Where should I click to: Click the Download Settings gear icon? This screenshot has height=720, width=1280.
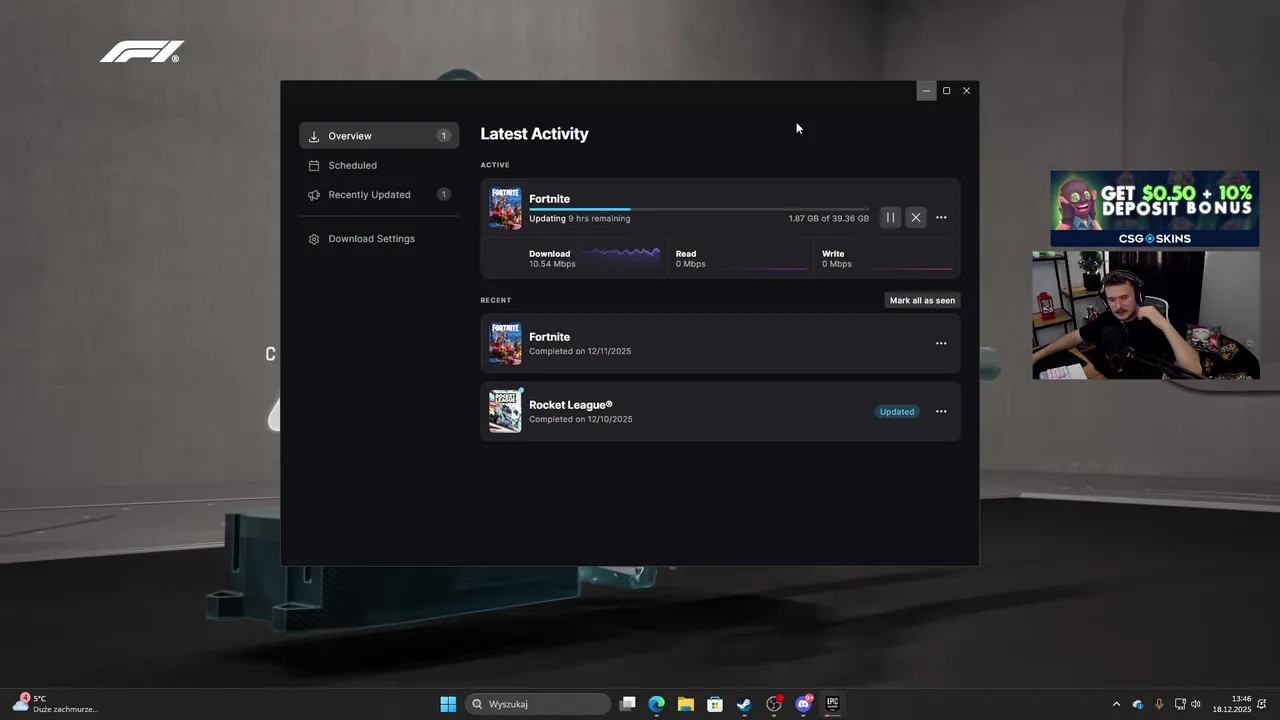coord(314,239)
